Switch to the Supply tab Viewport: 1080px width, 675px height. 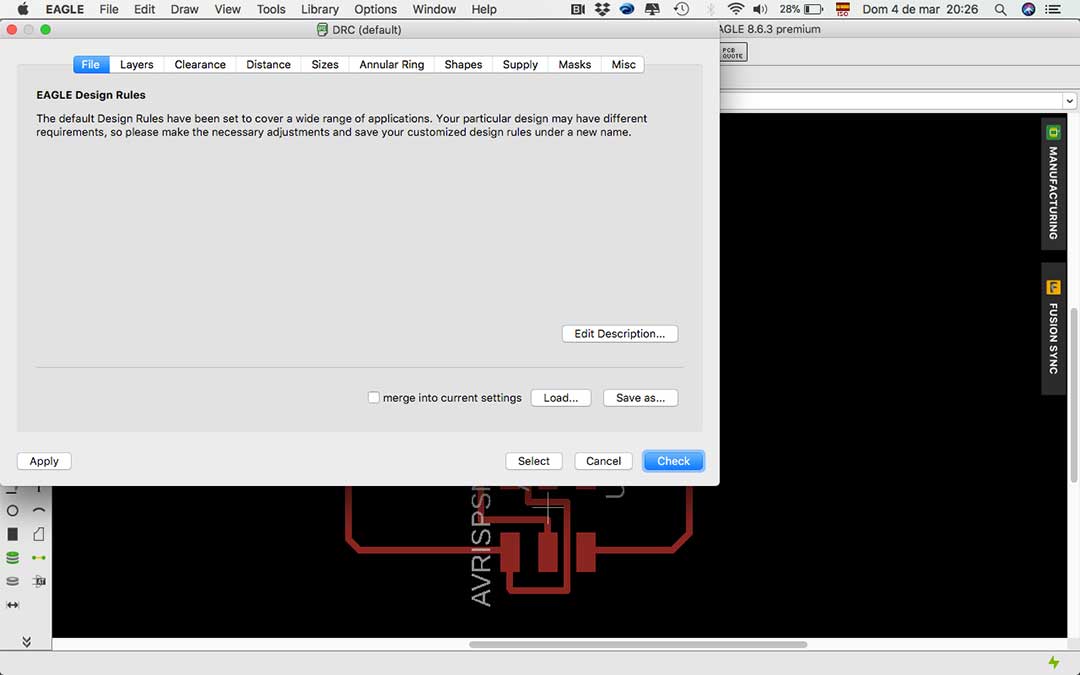tap(520, 64)
